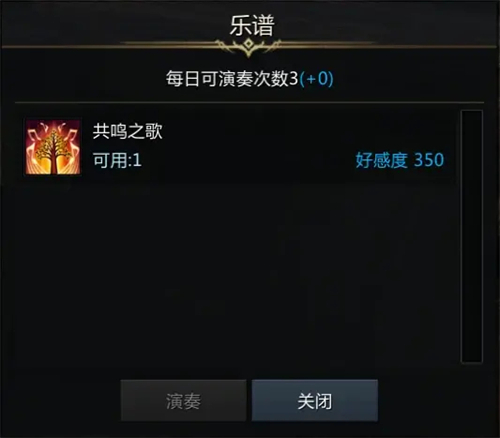The image size is (500, 438).
Task: Select the 共鸣之歌 golden tree icon
Action: point(53,147)
